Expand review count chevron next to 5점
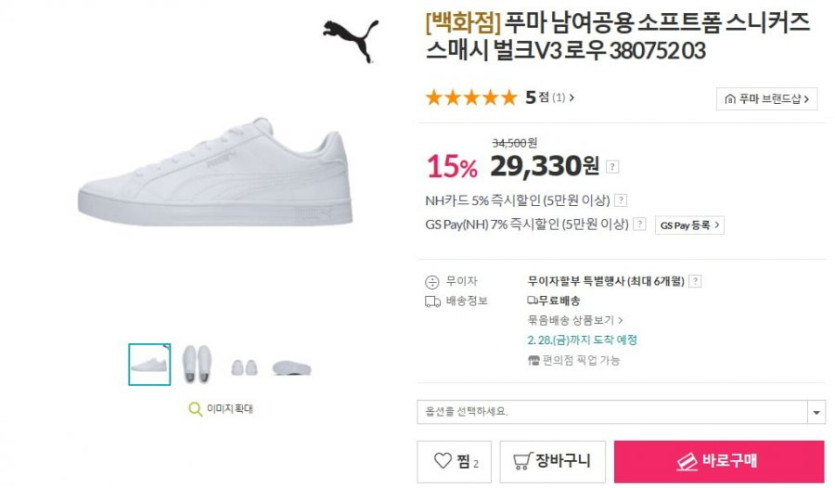The height and width of the screenshot is (488, 835). point(571,98)
